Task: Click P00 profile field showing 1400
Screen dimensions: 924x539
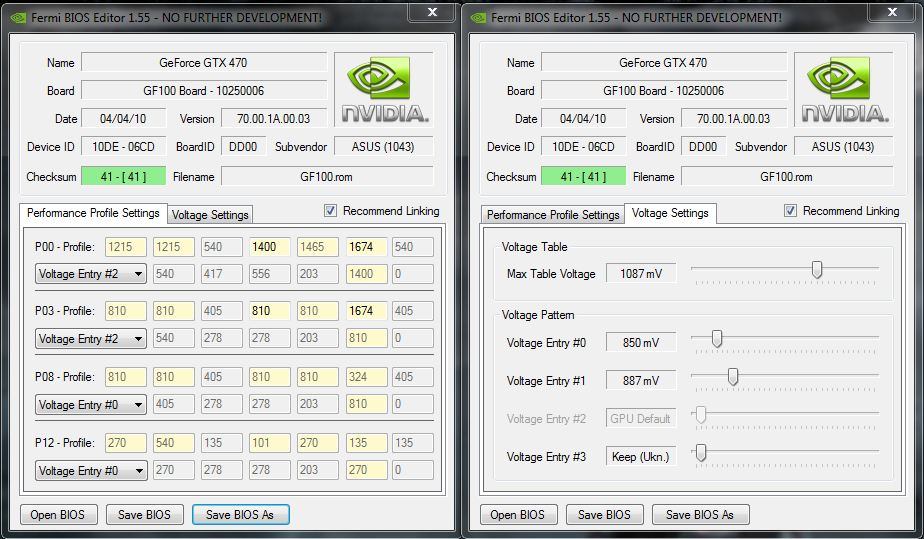Action: click(x=270, y=247)
